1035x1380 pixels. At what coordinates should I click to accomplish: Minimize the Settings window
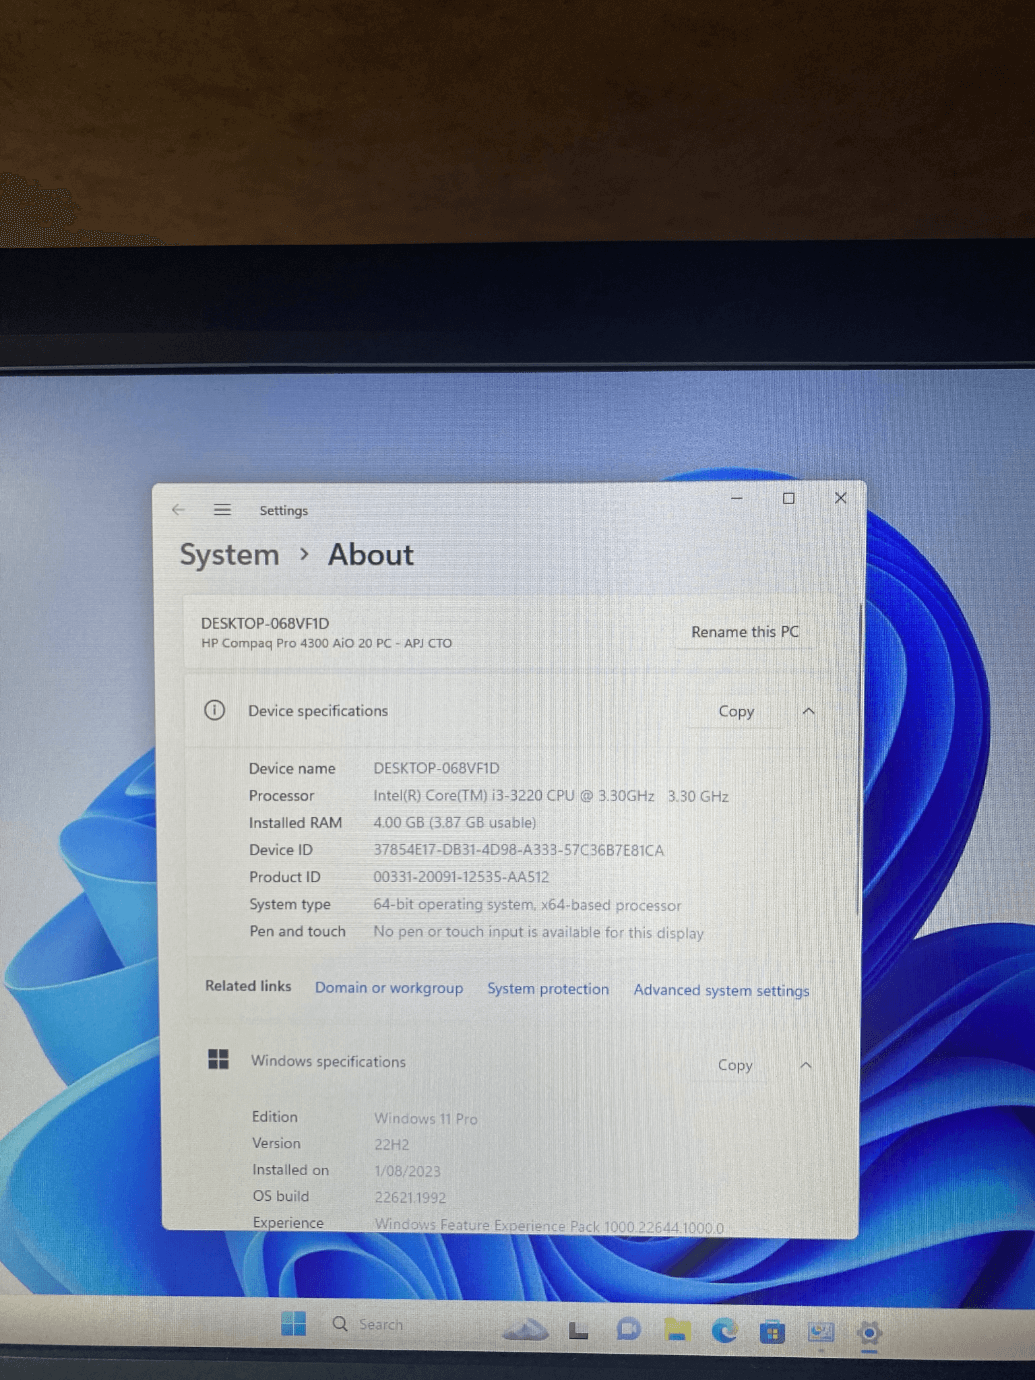(736, 497)
